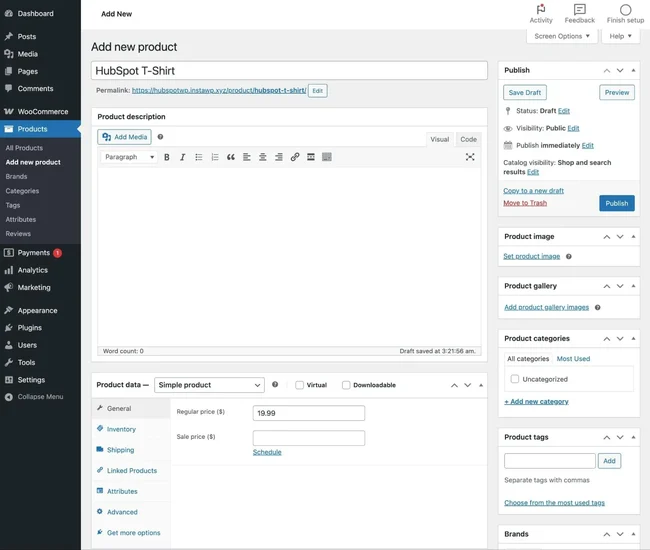Viewport: 650px width, 550px height.
Task: Toggle bold formatting in editor toolbar
Action: pyautogui.click(x=167, y=157)
